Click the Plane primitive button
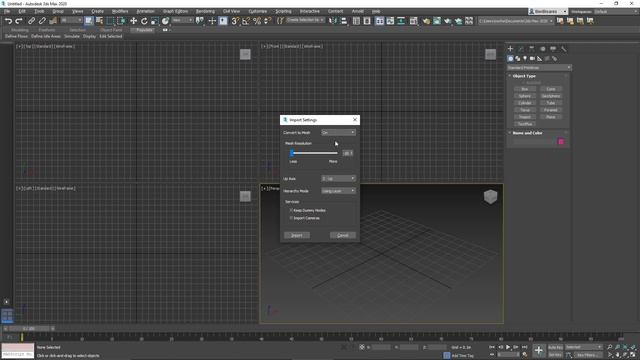This screenshot has width=640, height=360. coord(551,117)
